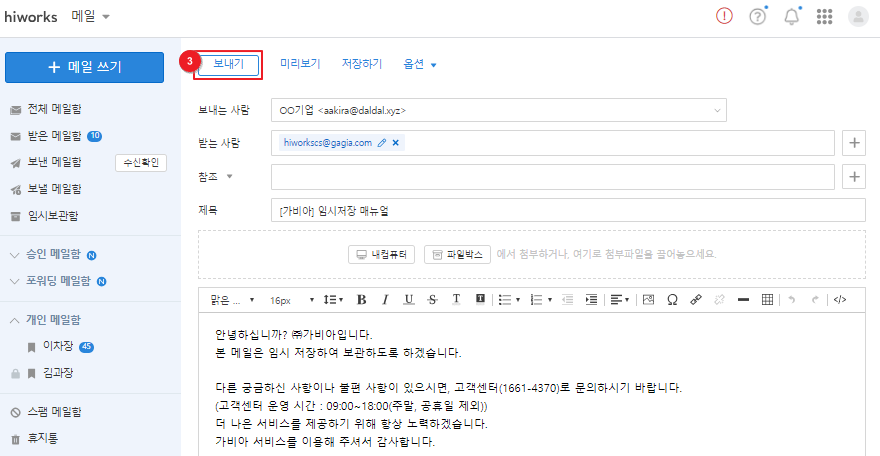Viewport: 880px width, 456px height.
Task: Insert a hyperlink in the editor
Action: pos(695,299)
